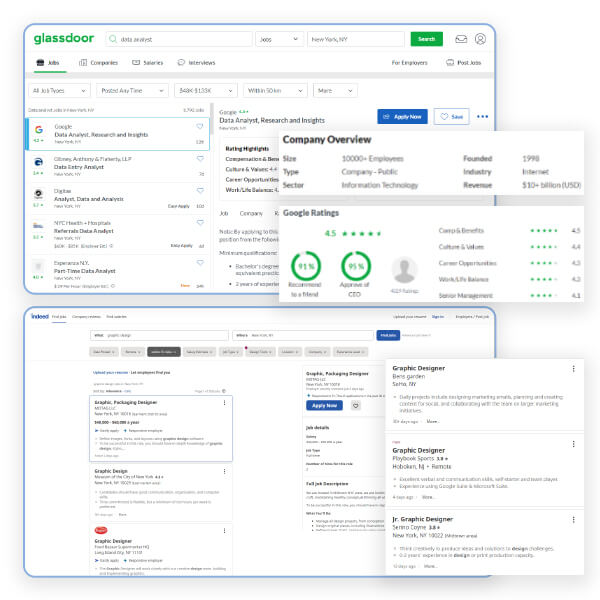Open the Glassdoor user profile icon
Screen dimensions: 600x600
click(x=480, y=39)
